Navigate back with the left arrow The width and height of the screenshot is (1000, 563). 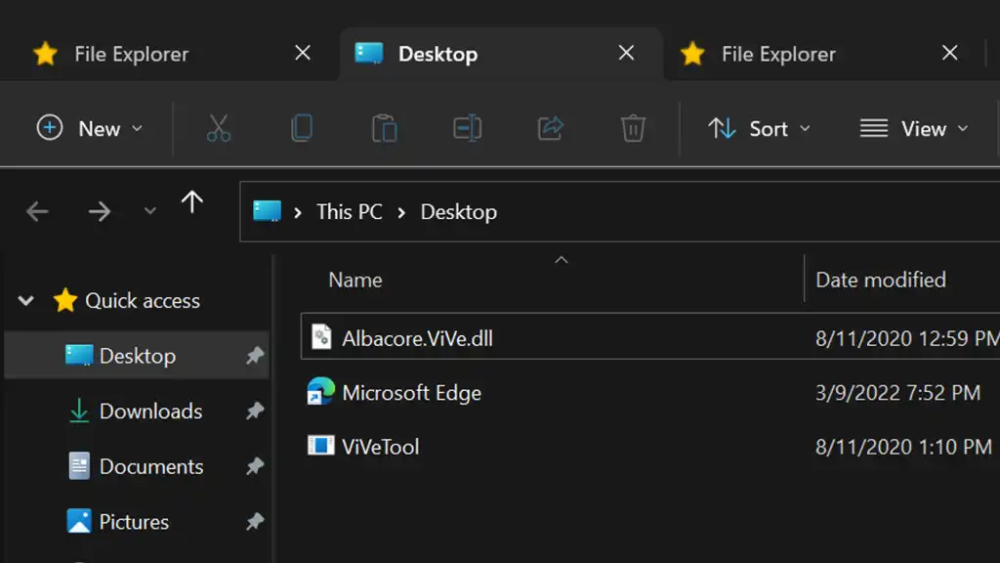click(38, 211)
